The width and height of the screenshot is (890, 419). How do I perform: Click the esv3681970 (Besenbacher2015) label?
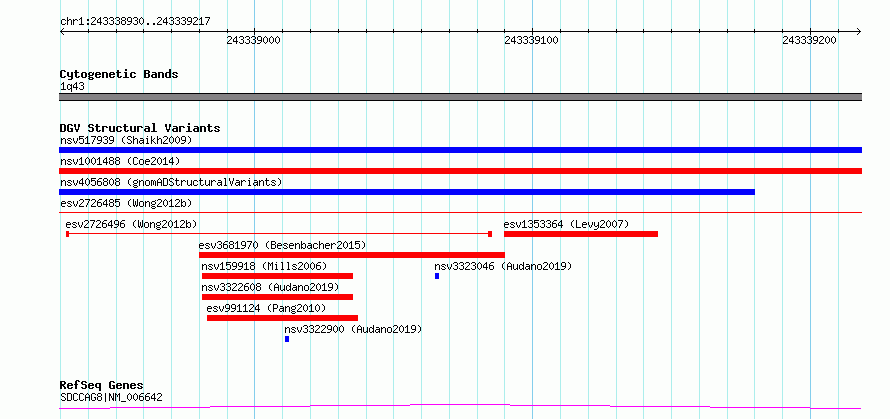click(x=282, y=245)
